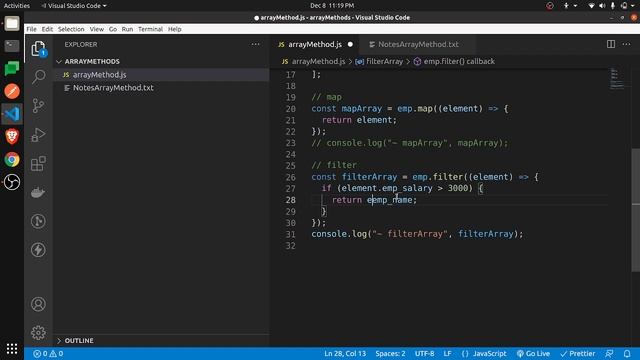Viewport: 640px width, 360px height.
Task: Click the feedback icon in status bar
Action: tap(609, 353)
